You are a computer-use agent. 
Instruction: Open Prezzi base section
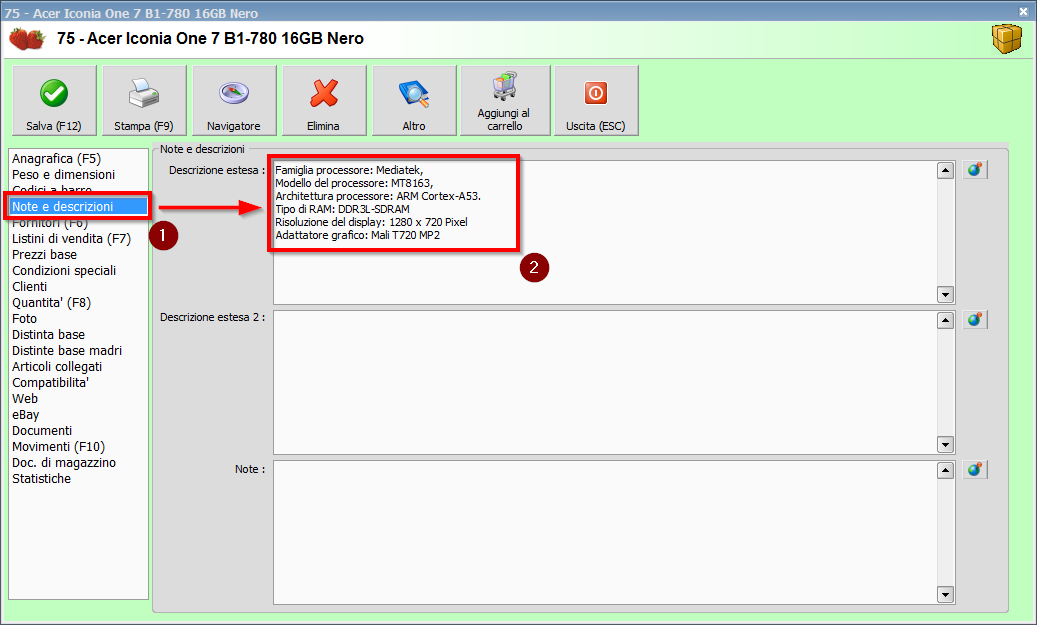(x=44, y=255)
